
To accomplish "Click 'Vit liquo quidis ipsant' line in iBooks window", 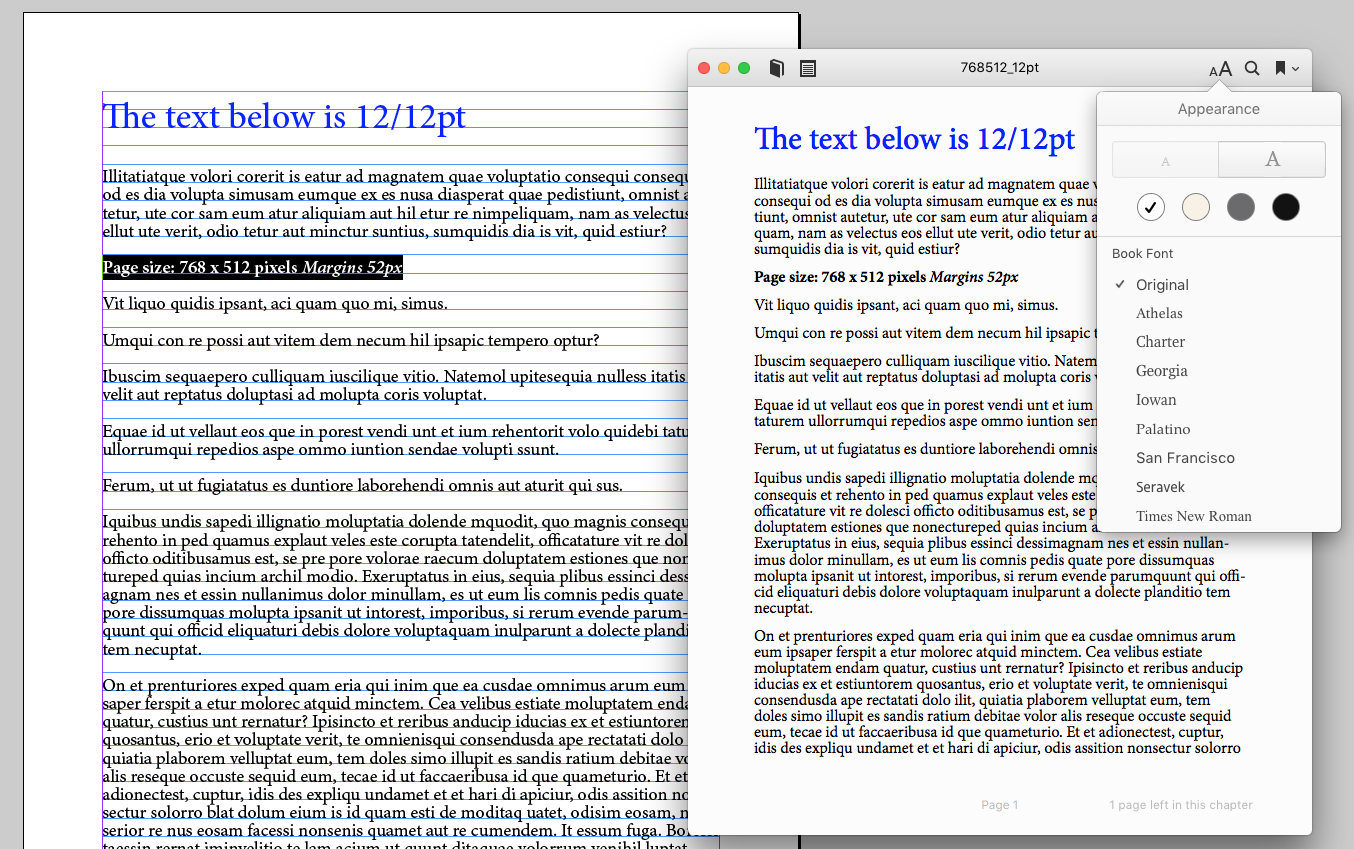I will point(906,305).
